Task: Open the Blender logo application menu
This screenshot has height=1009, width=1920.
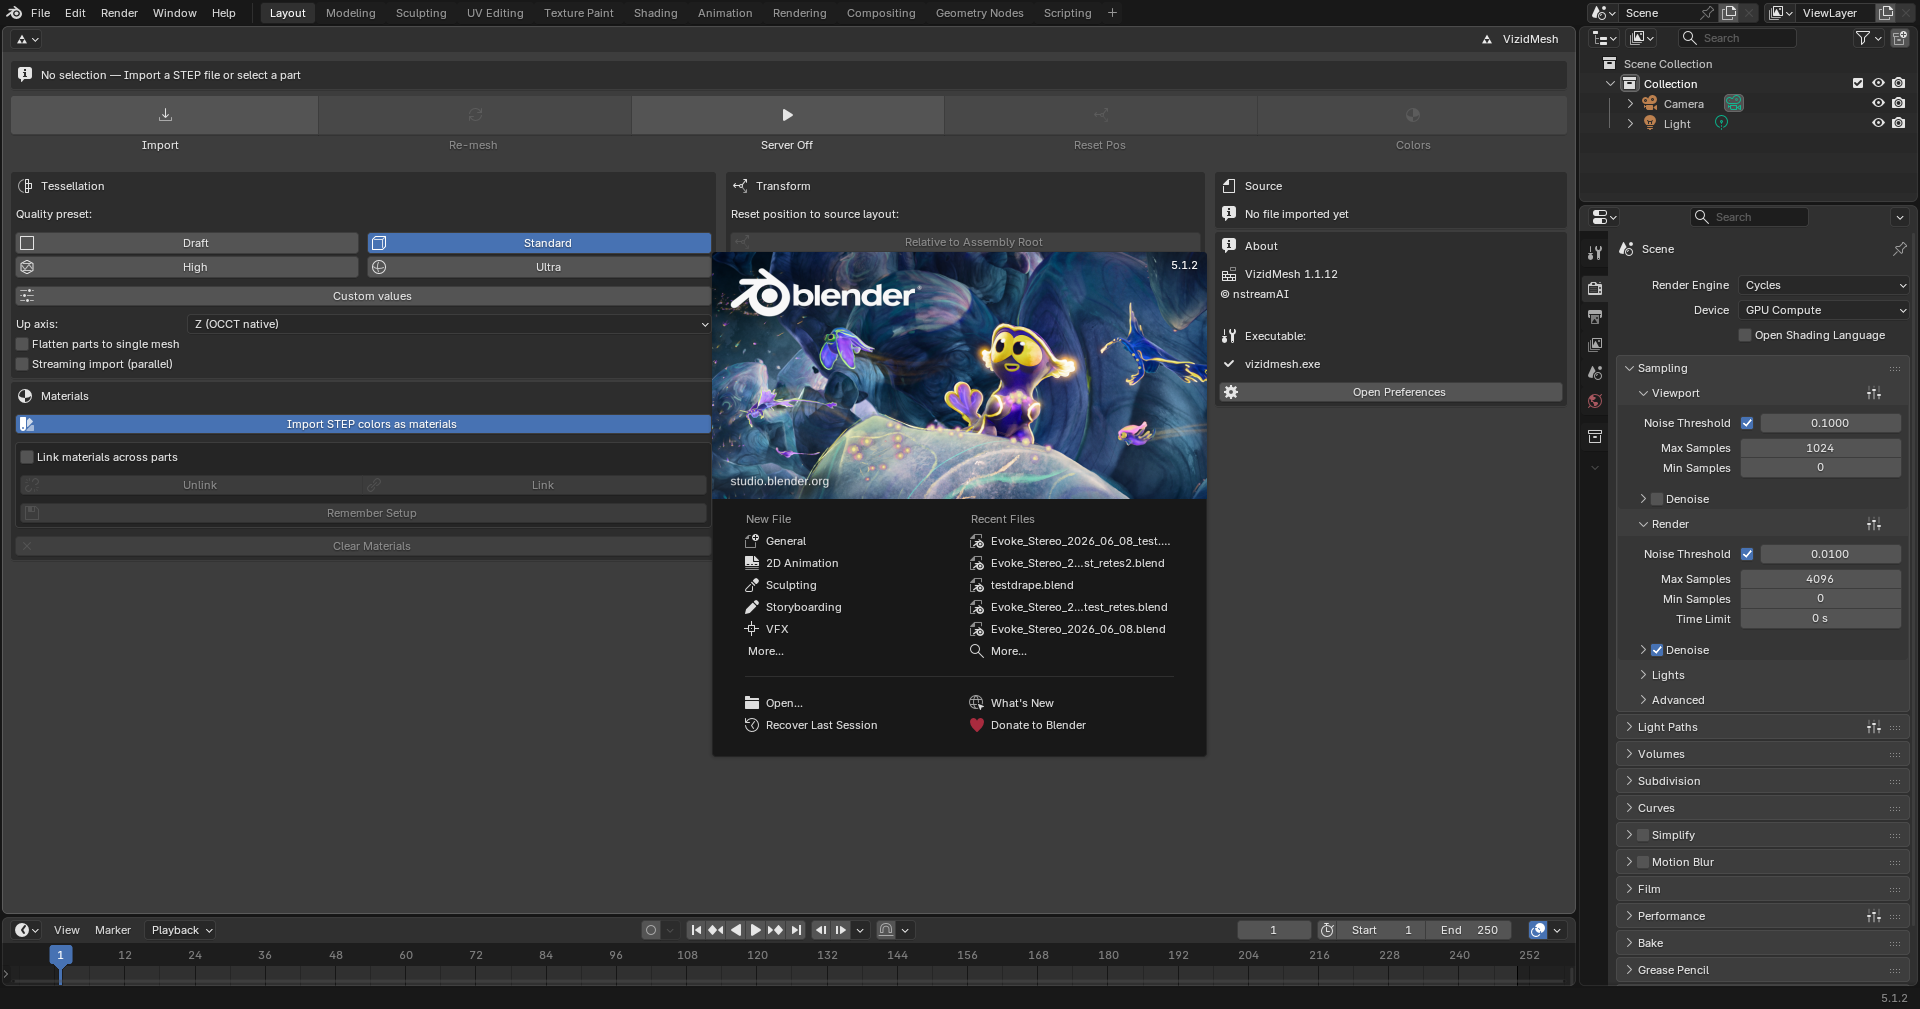Action: (x=14, y=13)
